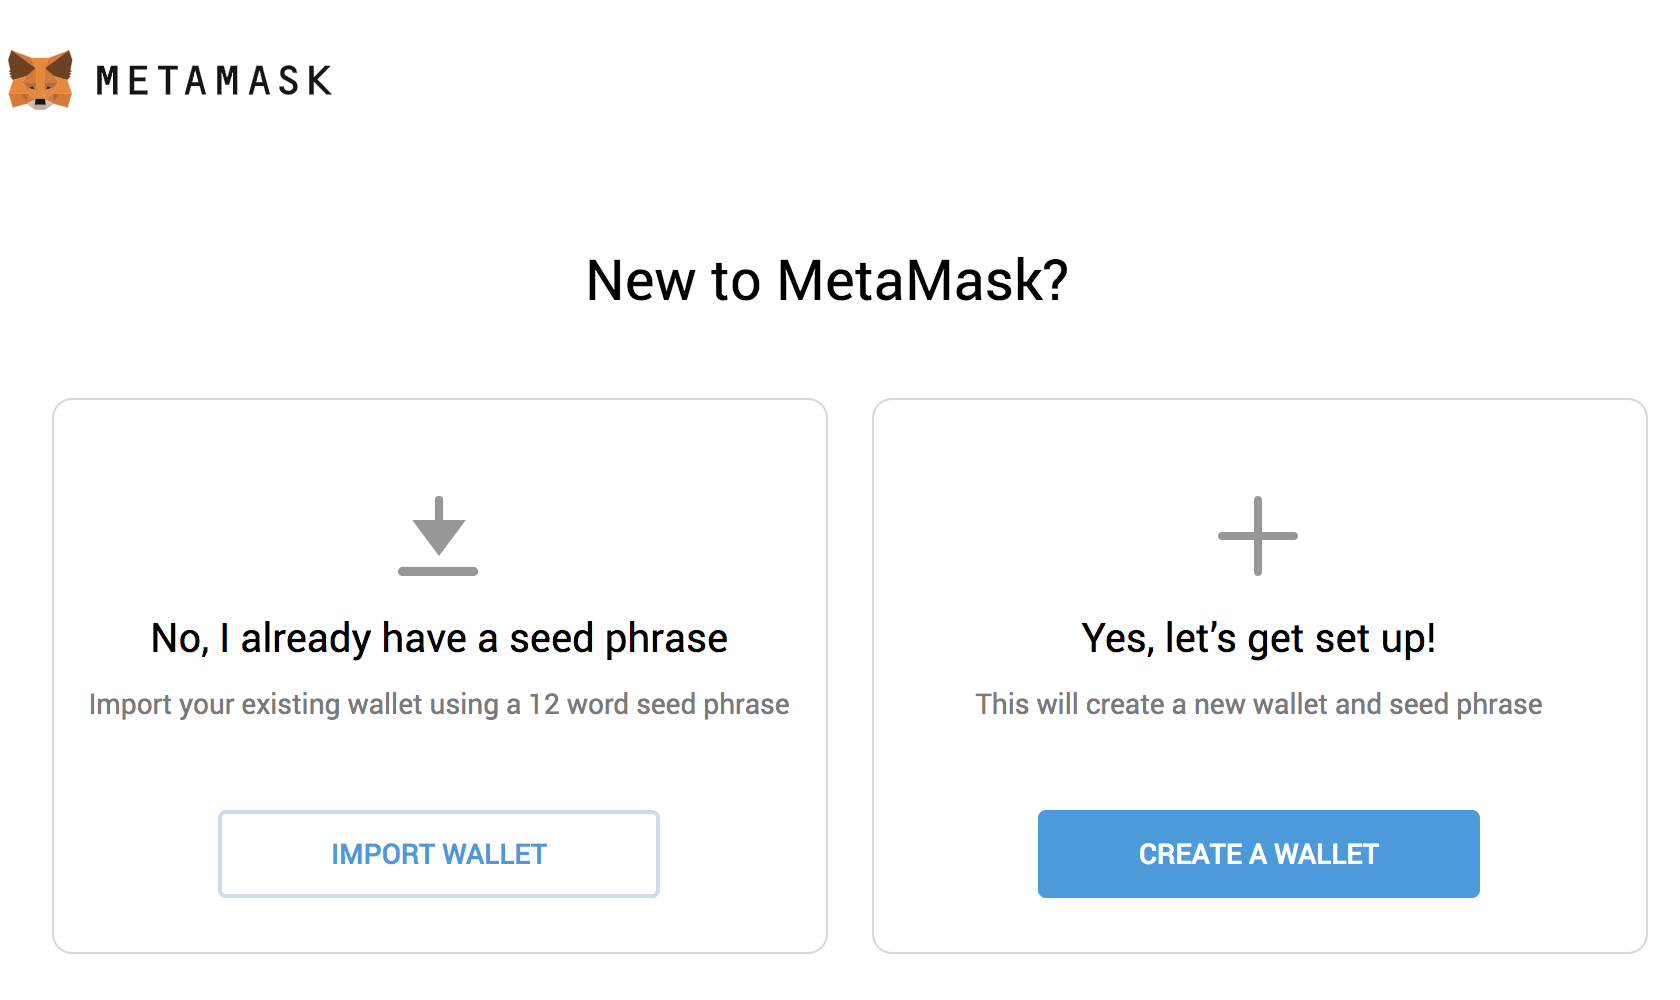1680x1000 pixels.
Task: Select "No, I already have a seed phrase" heading
Action: 439,638
